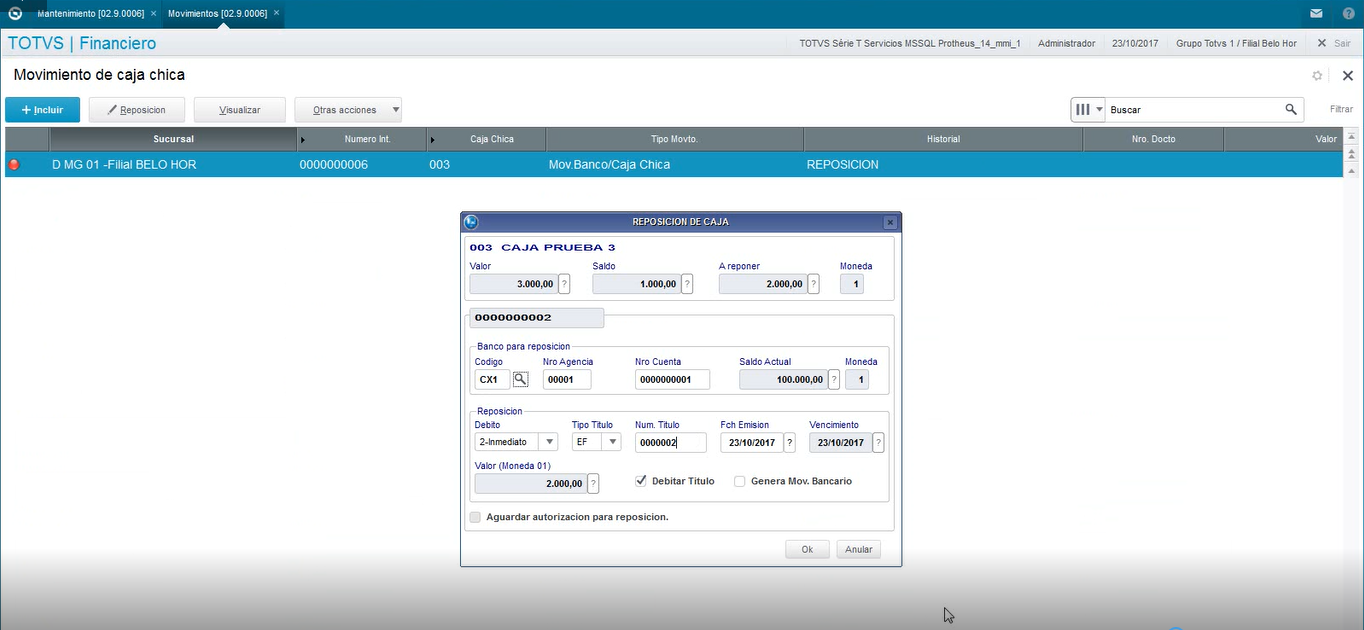This screenshot has height=630, width=1364.
Task: Enable the Genera Mov. Bancario checkbox
Action: 740,481
